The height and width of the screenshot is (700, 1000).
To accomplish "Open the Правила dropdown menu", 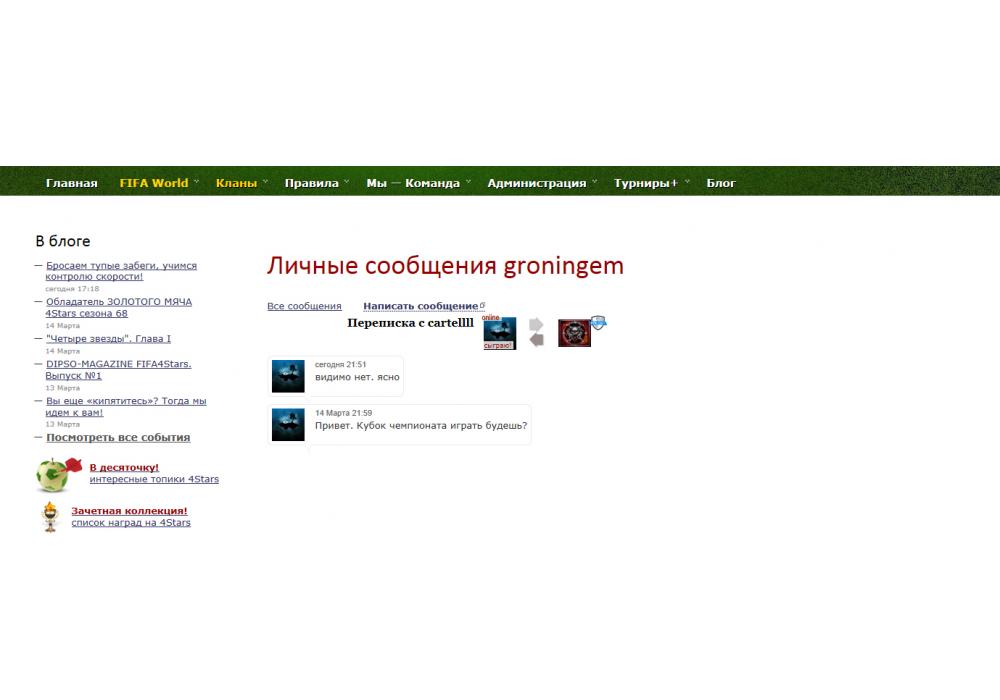I will tap(312, 183).
